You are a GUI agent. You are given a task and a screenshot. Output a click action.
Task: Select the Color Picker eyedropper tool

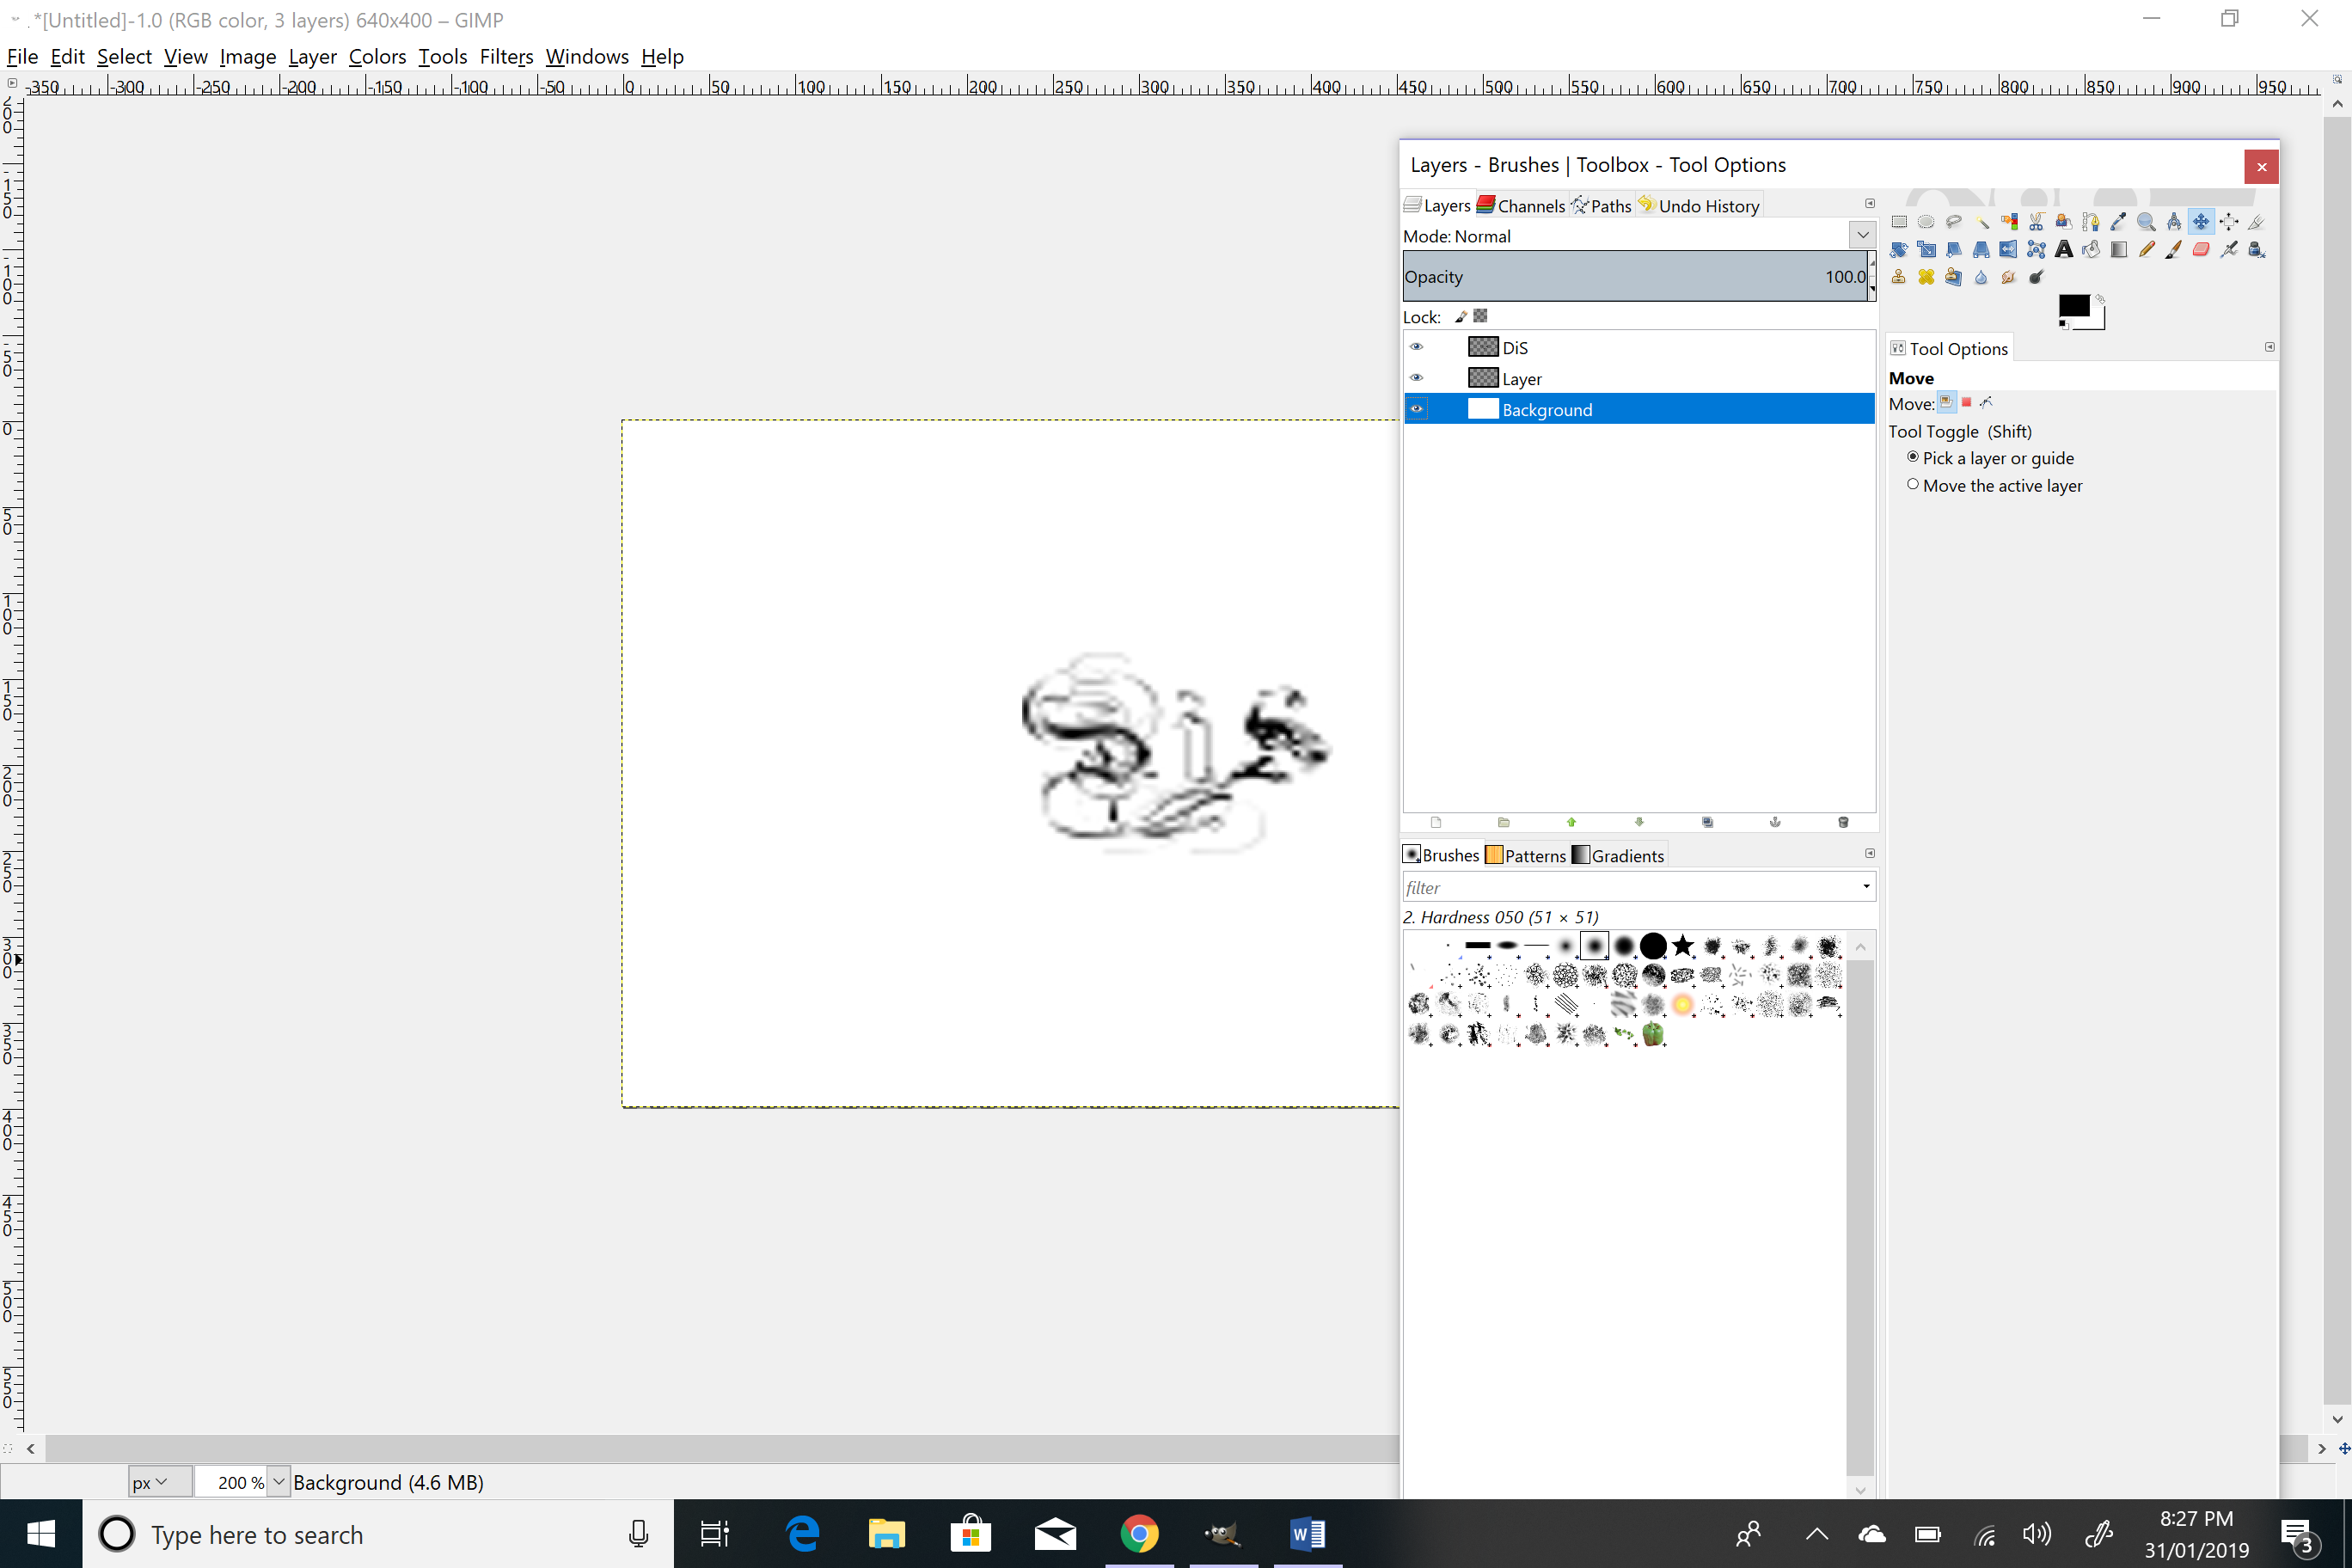click(2118, 222)
